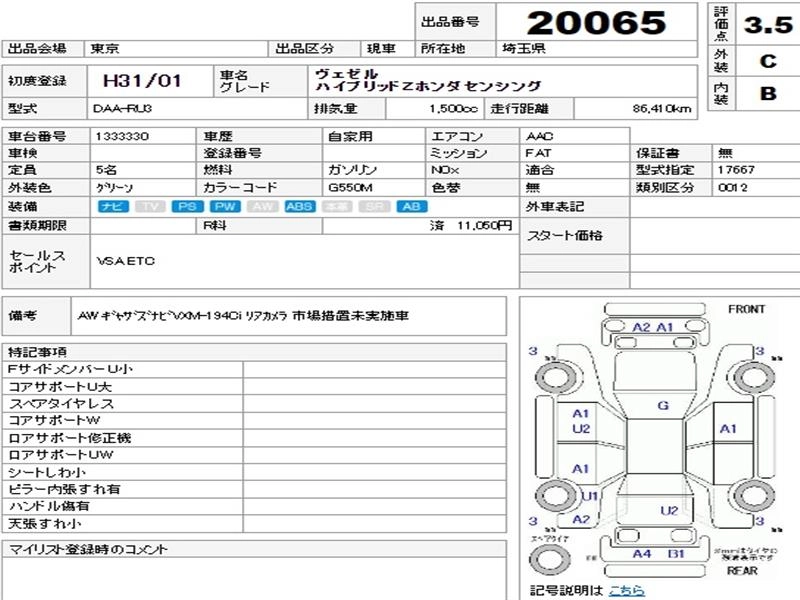Select the displacement value 1,500cc
The image size is (800, 600).
[x=454, y=109]
